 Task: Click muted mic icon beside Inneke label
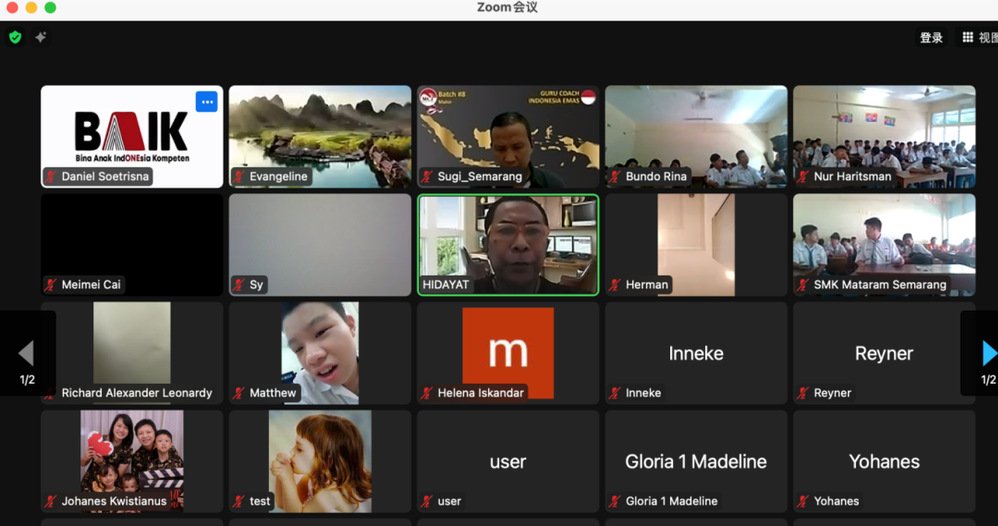pyautogui.click(x=615, y=393)
